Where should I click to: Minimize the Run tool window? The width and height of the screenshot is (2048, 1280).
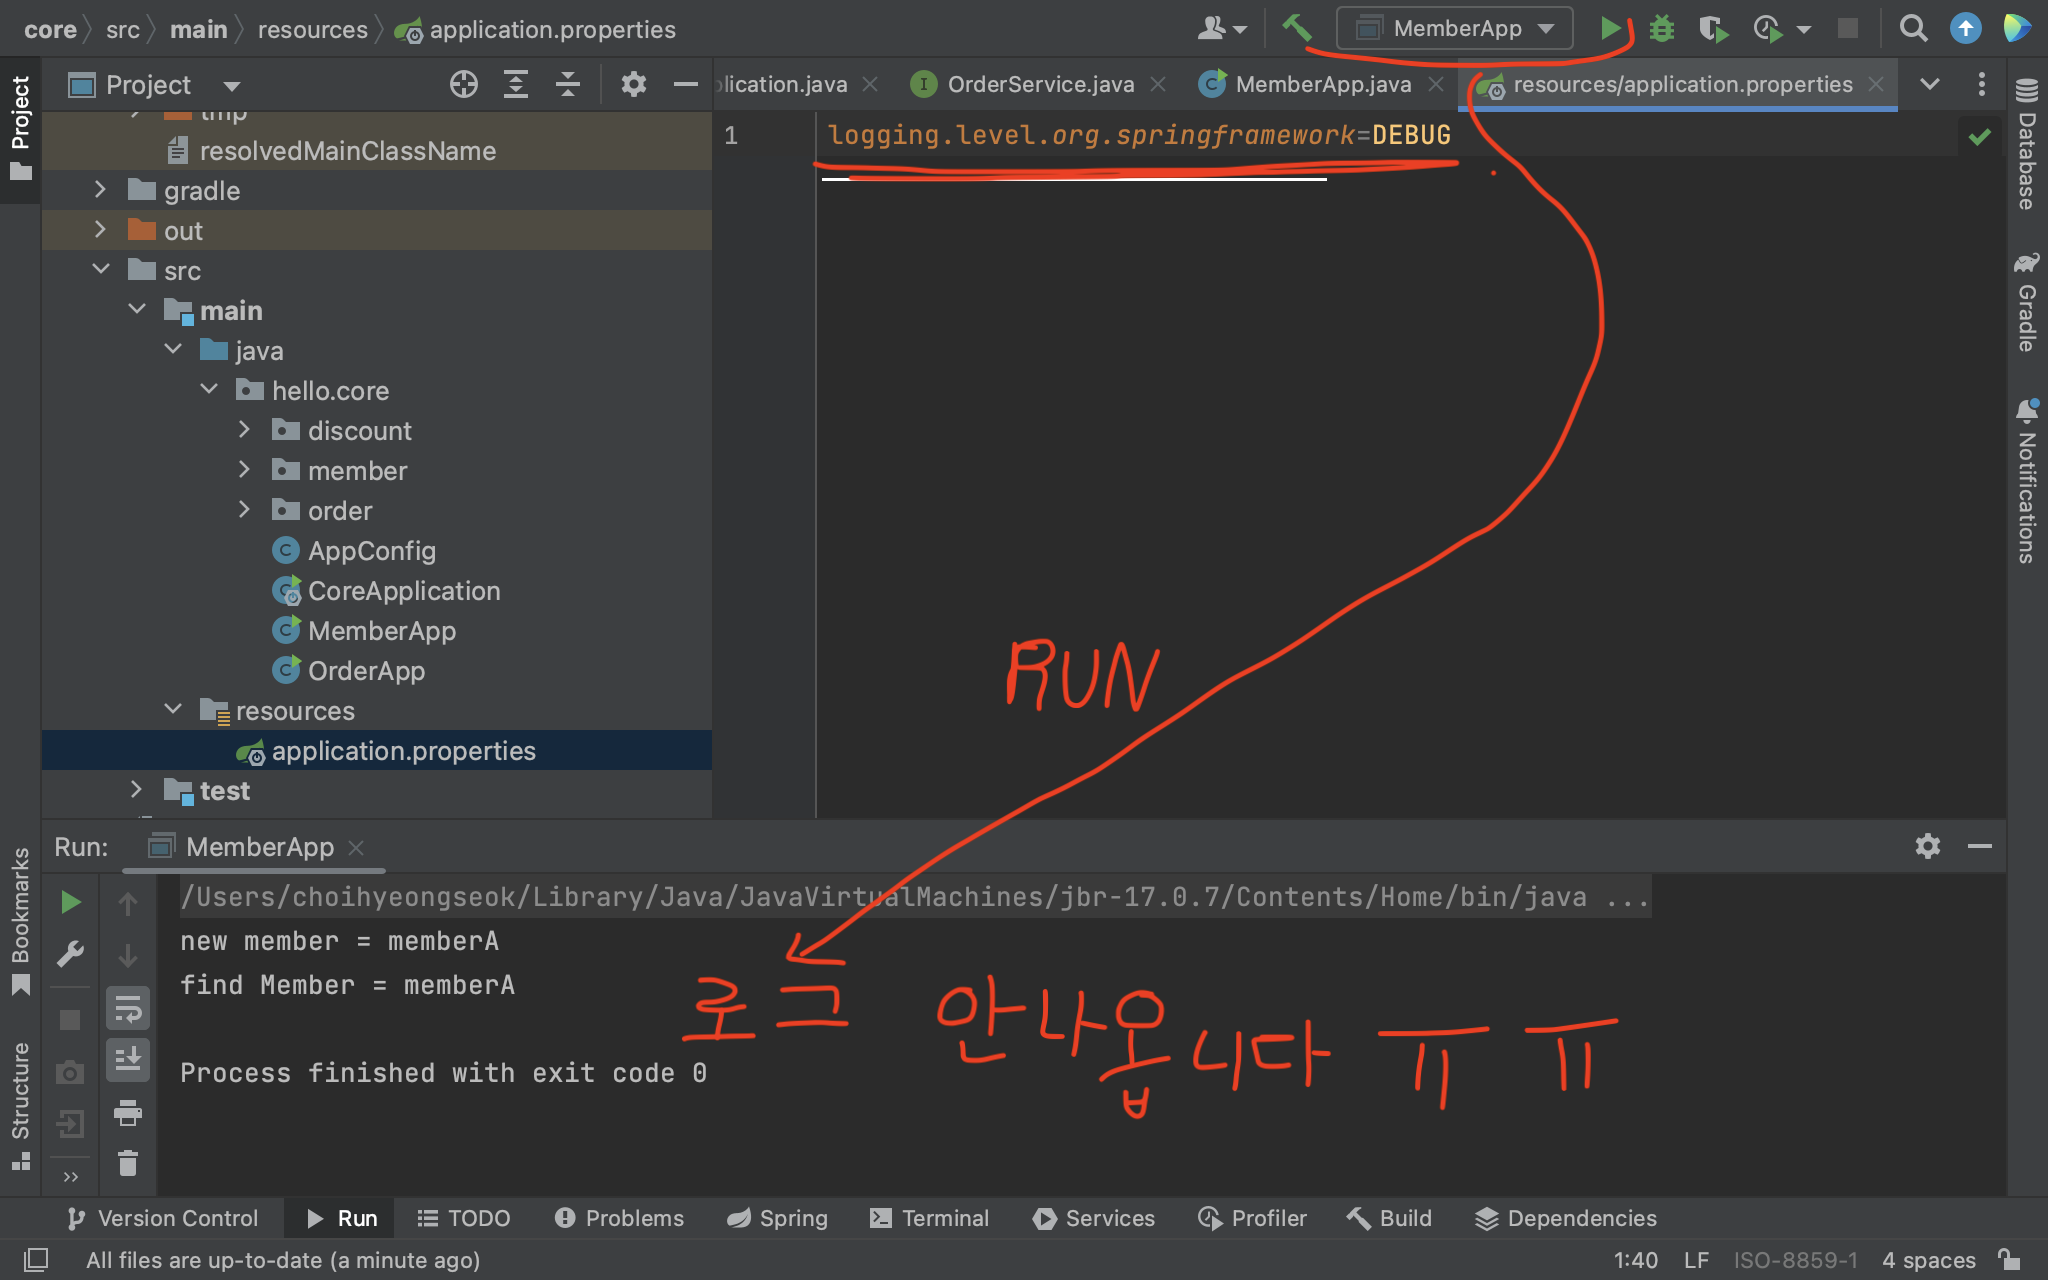(x=1980, y=847)
